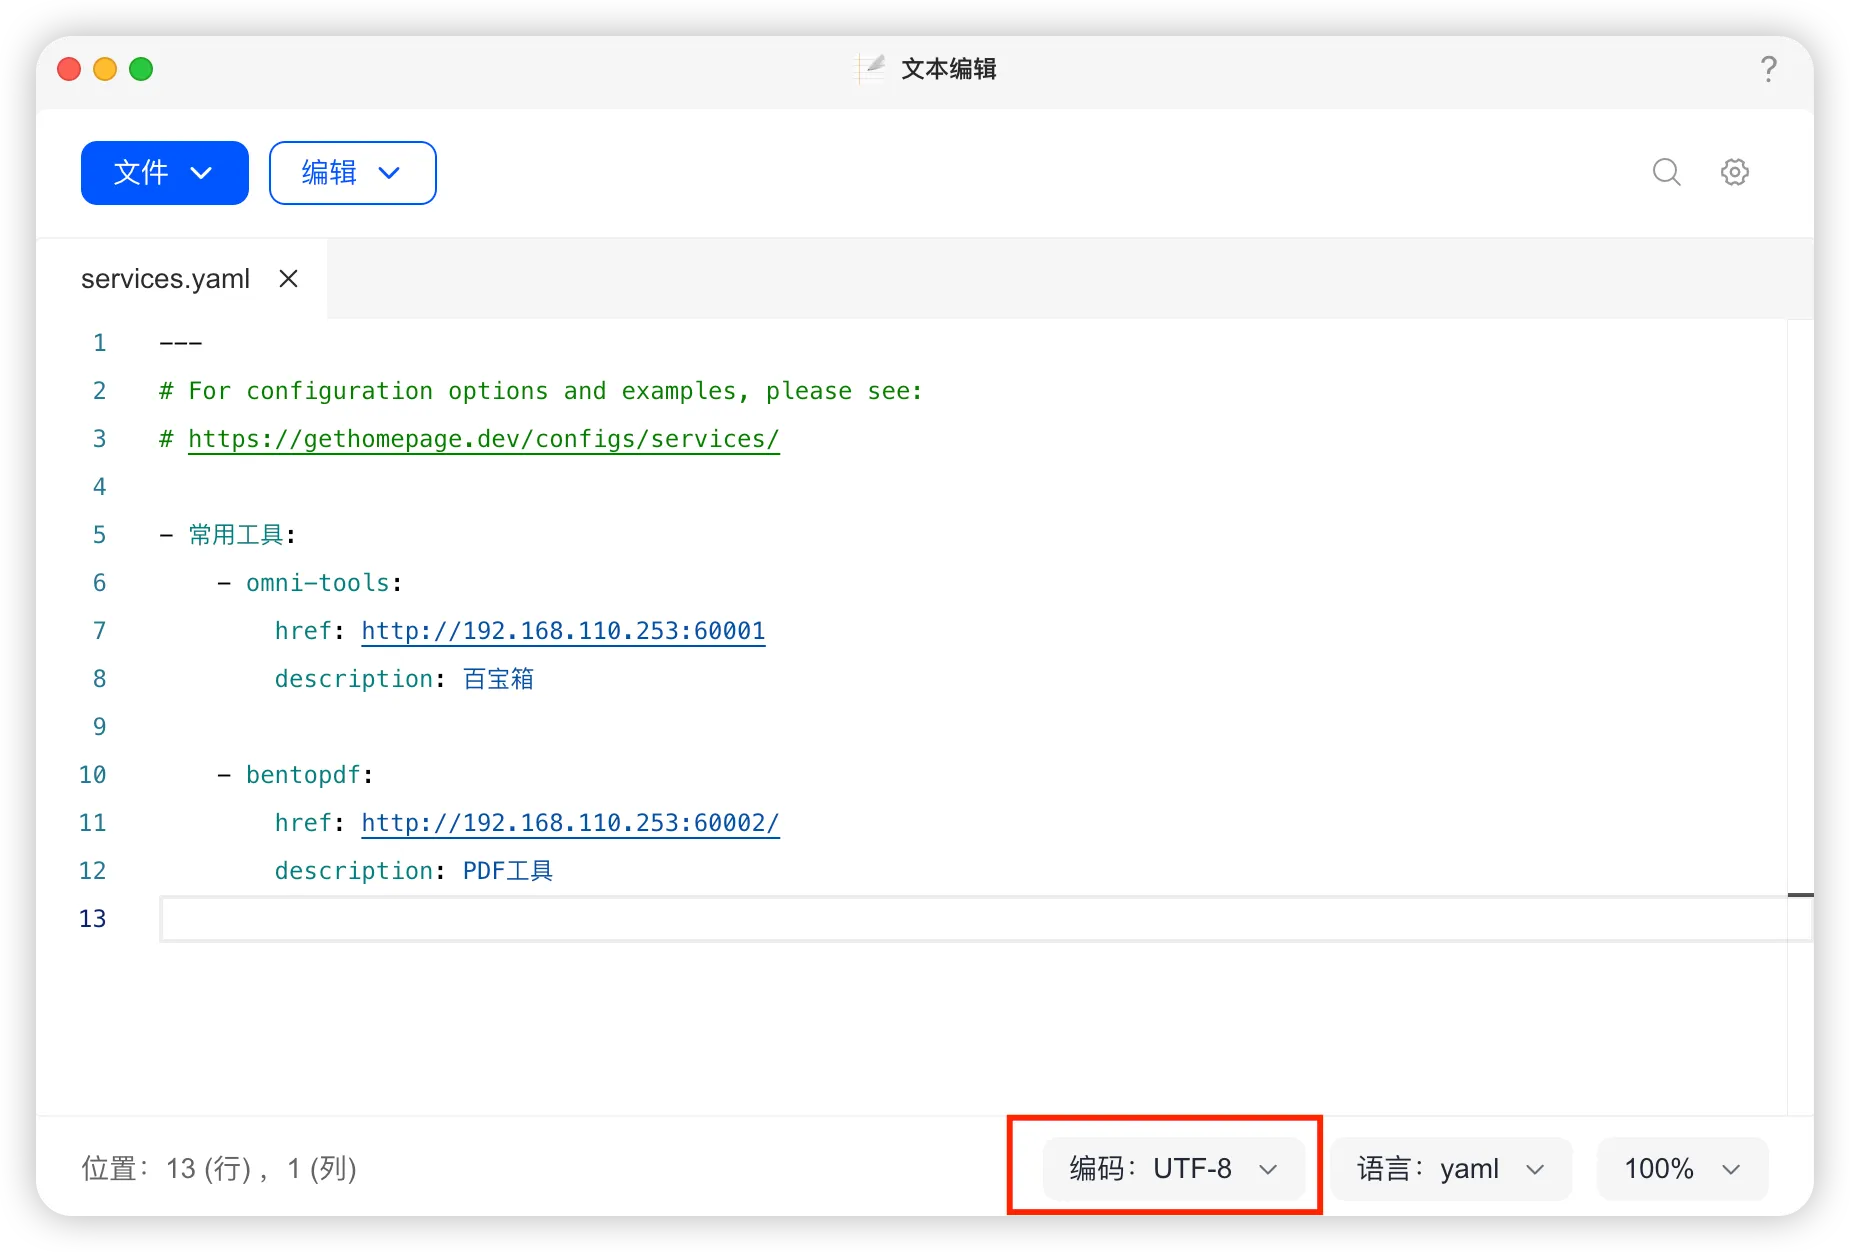Expand the 语言 yaml language dropdown
1850x1252 pixels.
1451,1168
